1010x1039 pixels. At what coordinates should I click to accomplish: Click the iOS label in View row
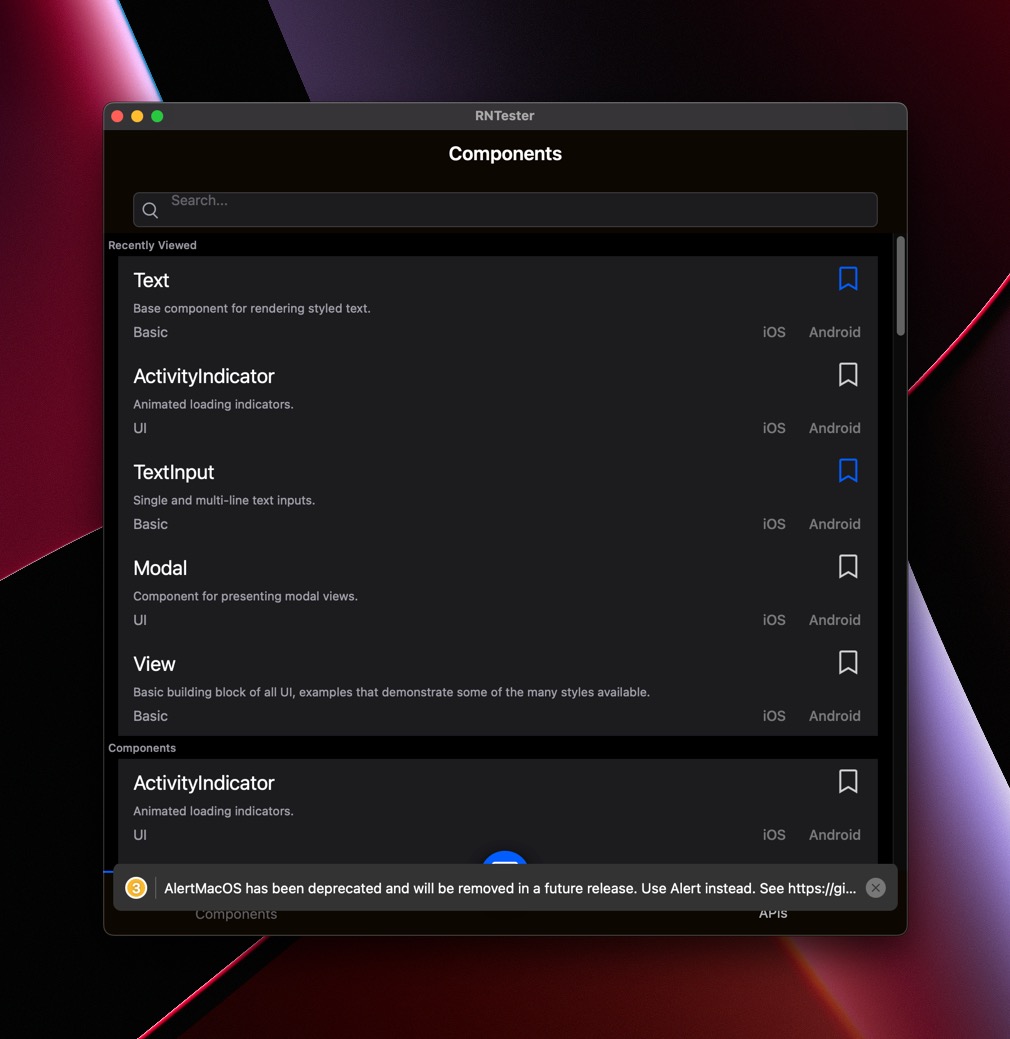click(773, 716)
